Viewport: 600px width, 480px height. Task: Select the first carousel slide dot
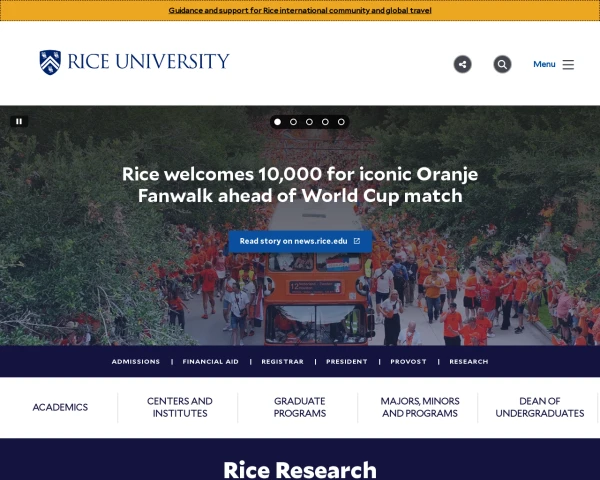[x=277, y=122]
